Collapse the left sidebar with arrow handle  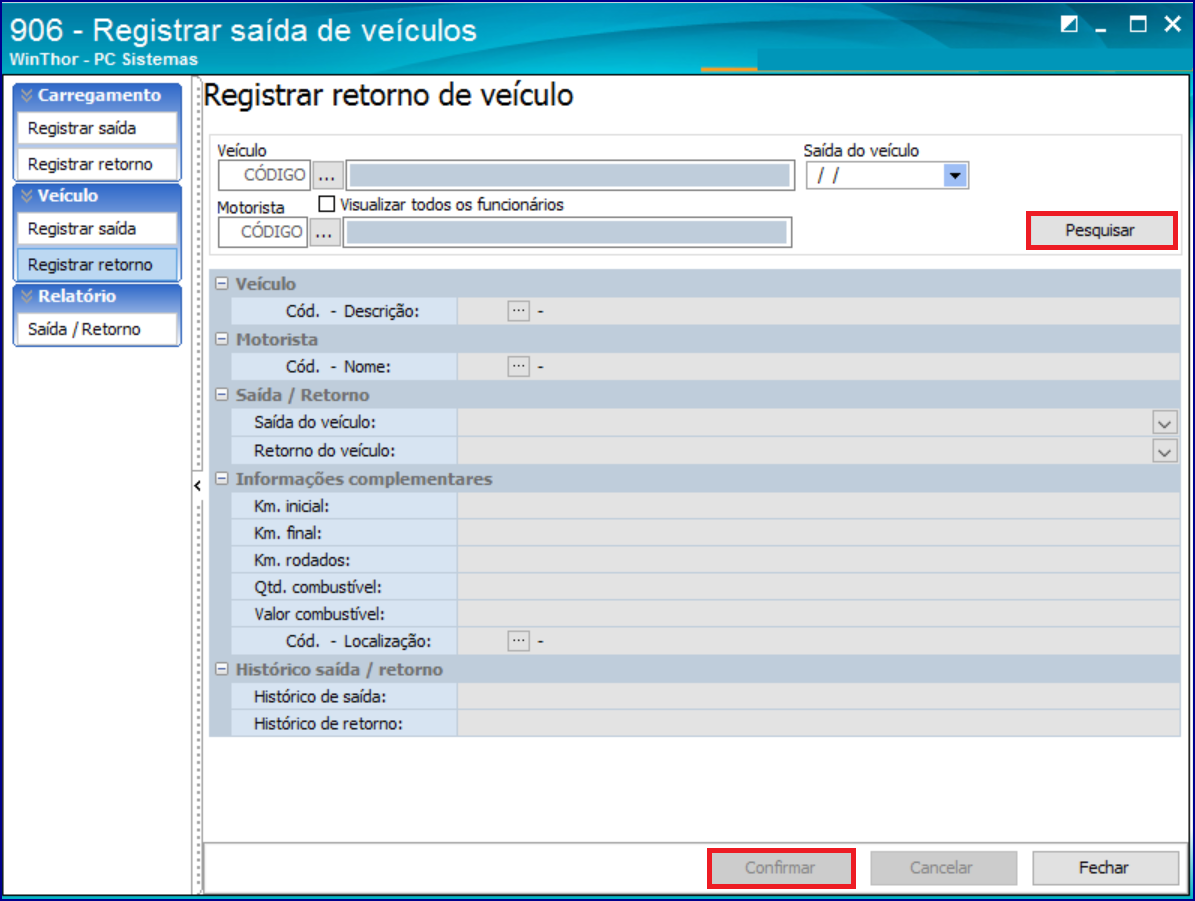point(197,486)
